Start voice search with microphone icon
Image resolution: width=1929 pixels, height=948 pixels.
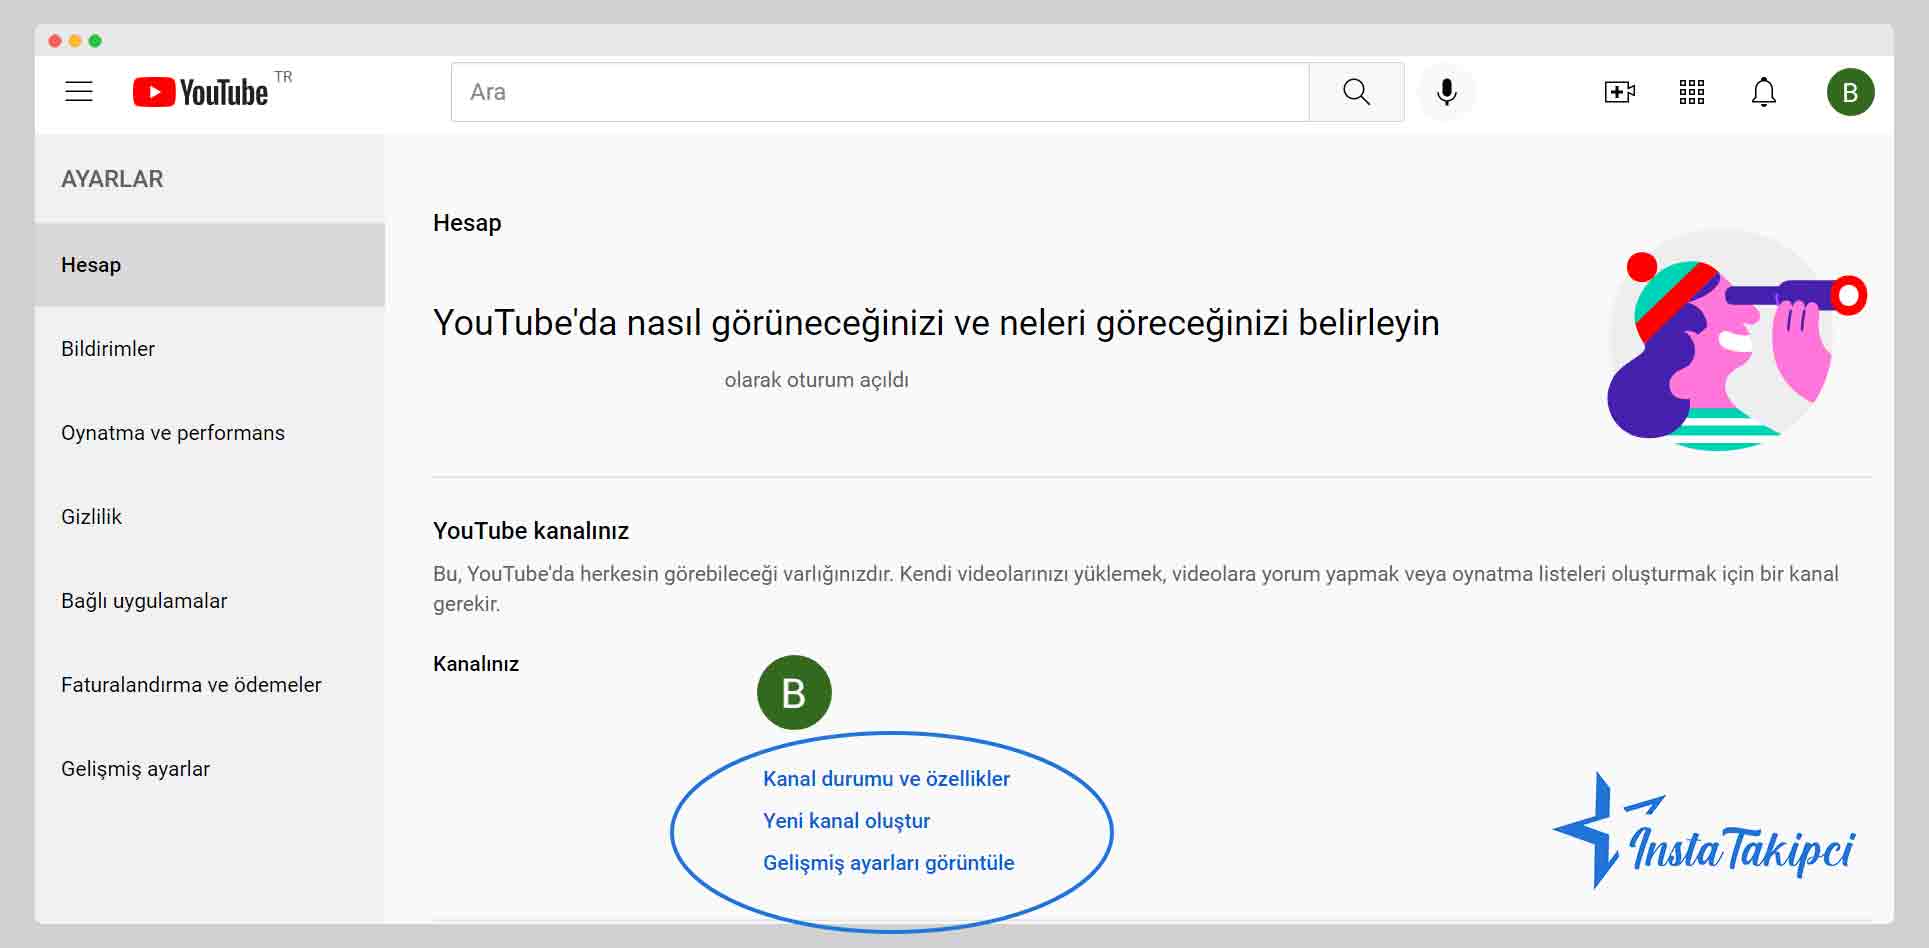(x=1446, y=92)
